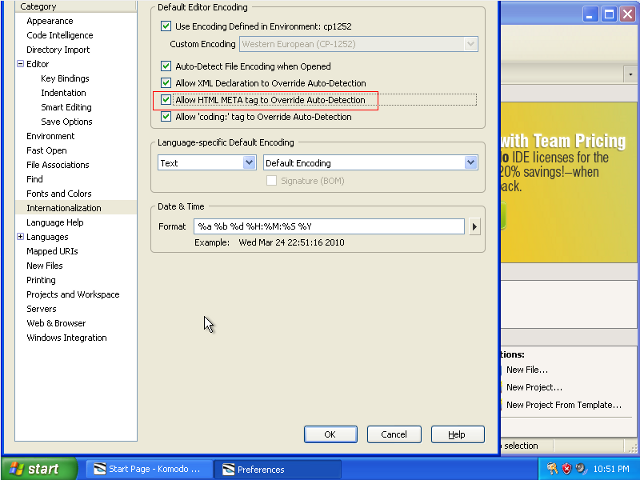Image resolution: width=640 pixels, height=480 pixels.
Task: Select the File Associations category
Action: [58, 165]
